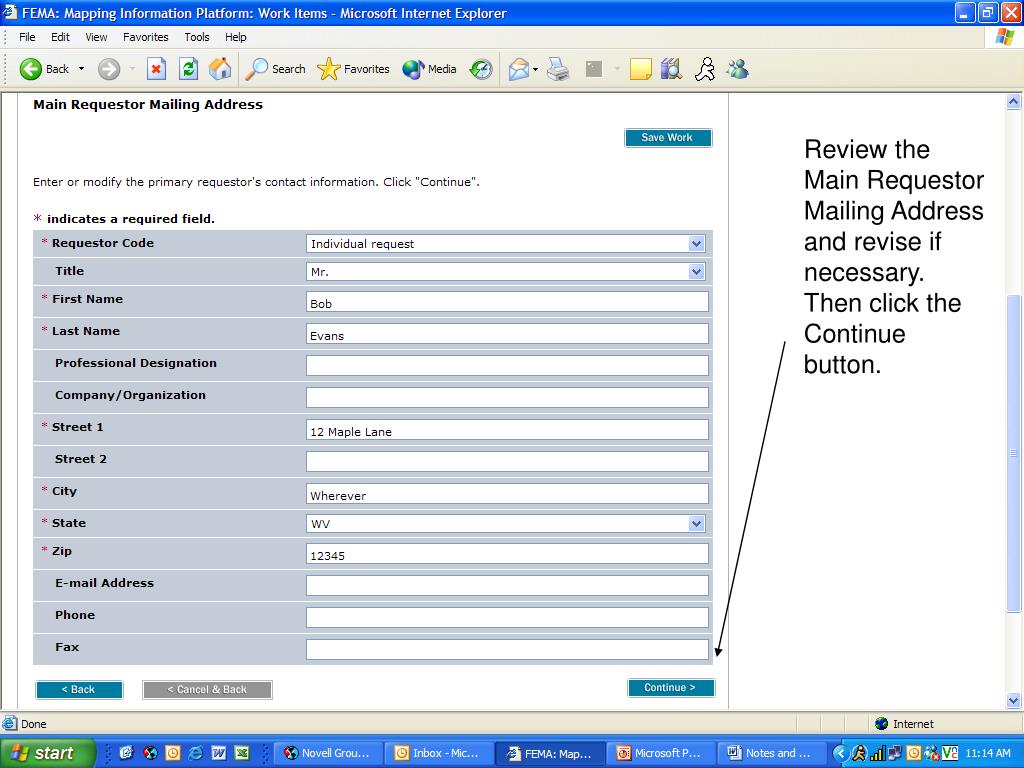This screenshot has height=768, width=1024.
Task: Open the Favorites menu
Action: tap(146, 37)
